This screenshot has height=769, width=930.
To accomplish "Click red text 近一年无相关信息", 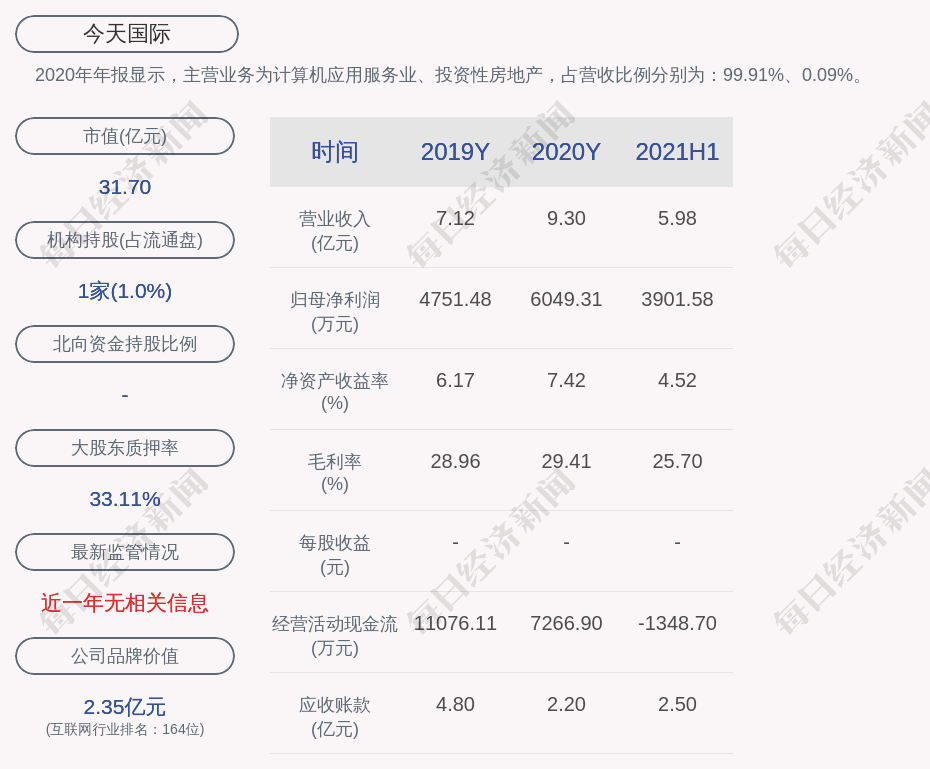I will (125, 603).
